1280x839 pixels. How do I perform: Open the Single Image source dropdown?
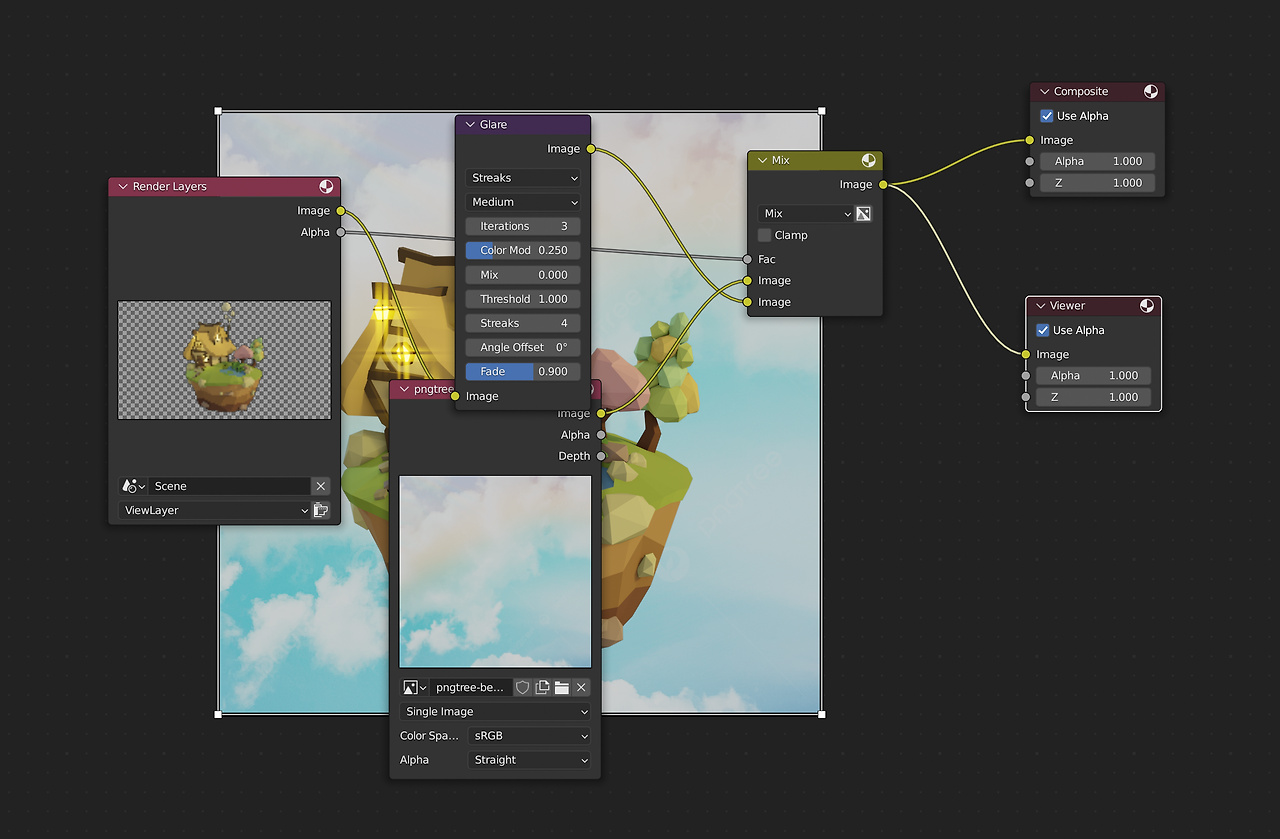(x=495, y=711)
